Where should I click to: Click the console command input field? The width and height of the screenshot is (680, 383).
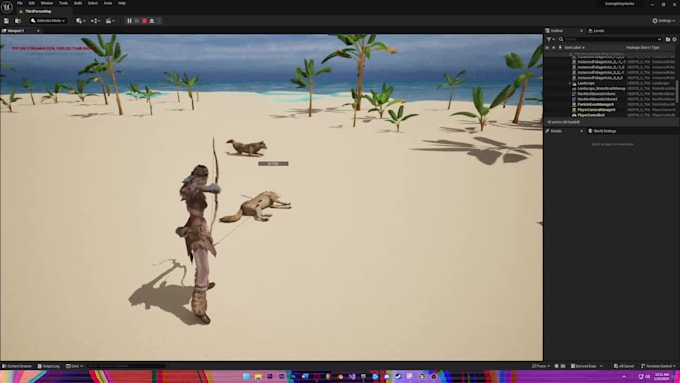point(126,366)
